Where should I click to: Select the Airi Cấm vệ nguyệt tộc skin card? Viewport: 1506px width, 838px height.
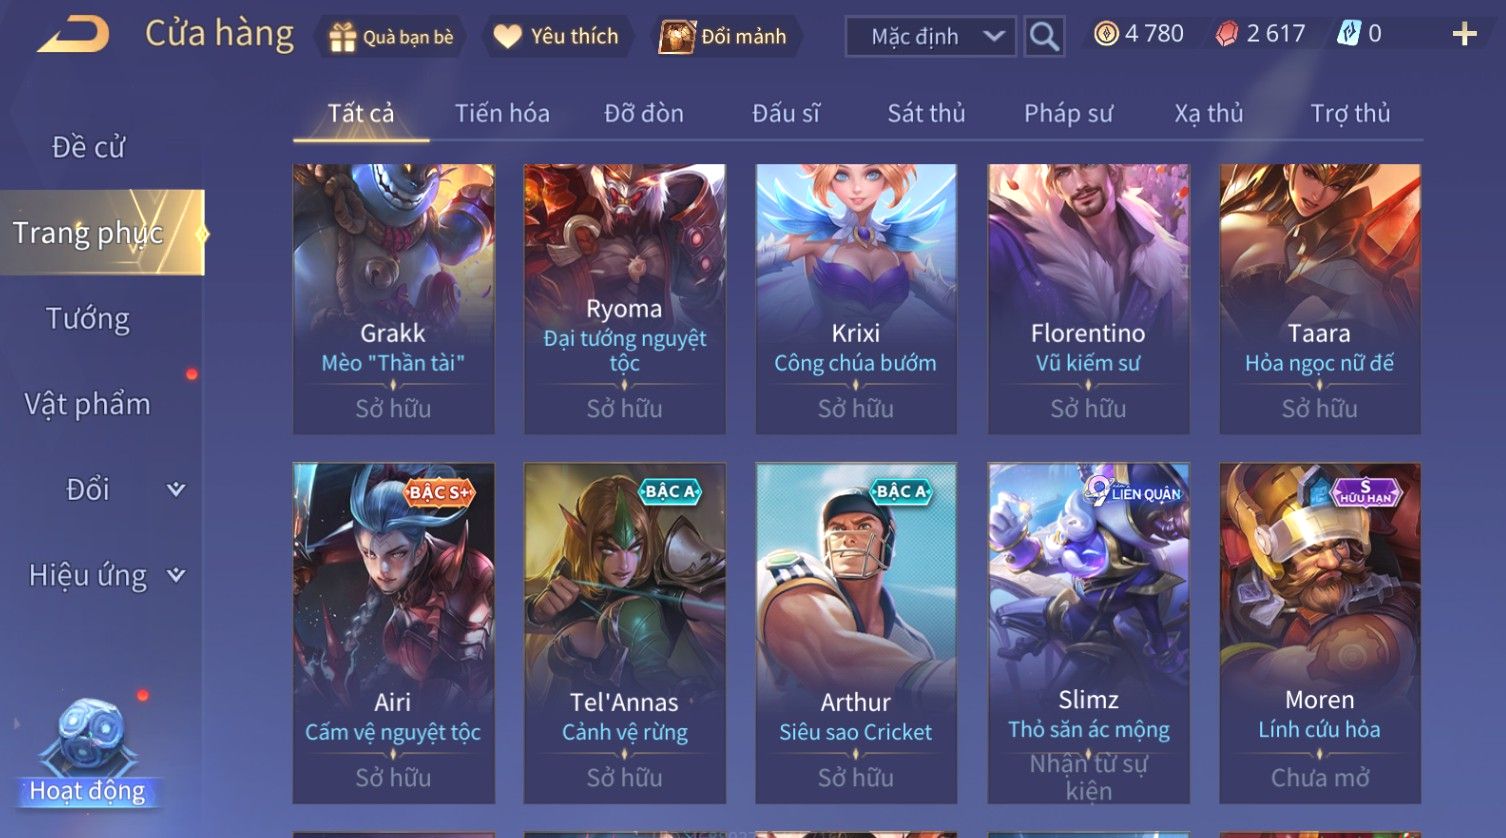pos(394,633)
